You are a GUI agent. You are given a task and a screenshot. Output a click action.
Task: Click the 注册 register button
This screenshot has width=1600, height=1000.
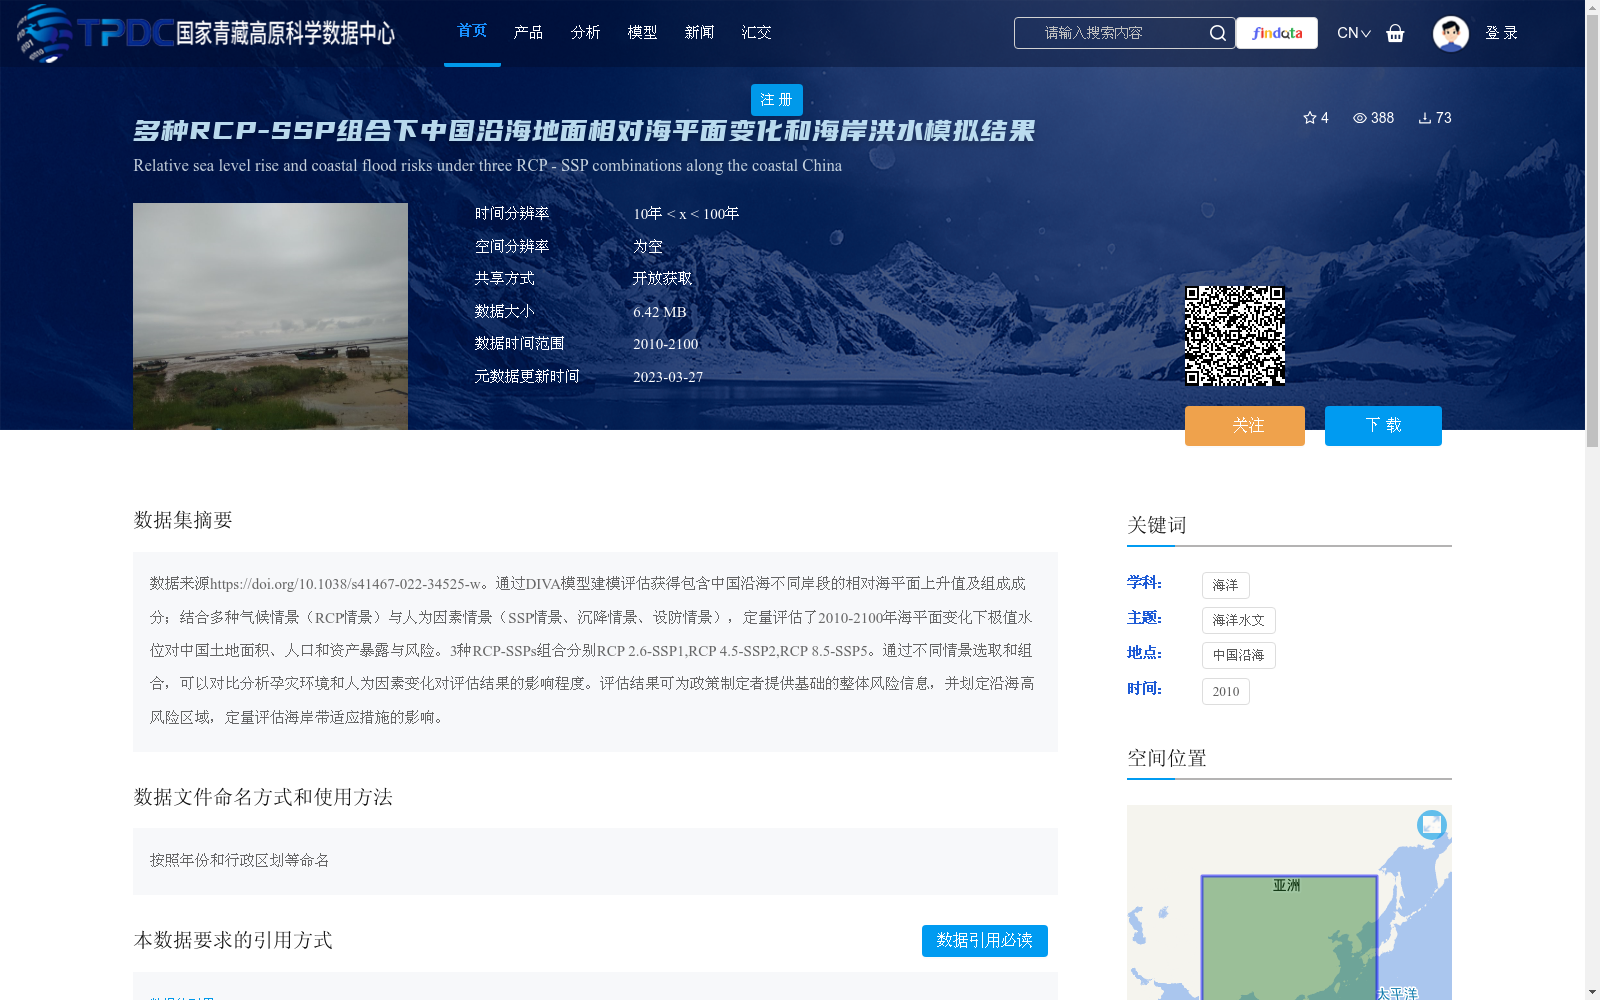(x=777, y=100)
